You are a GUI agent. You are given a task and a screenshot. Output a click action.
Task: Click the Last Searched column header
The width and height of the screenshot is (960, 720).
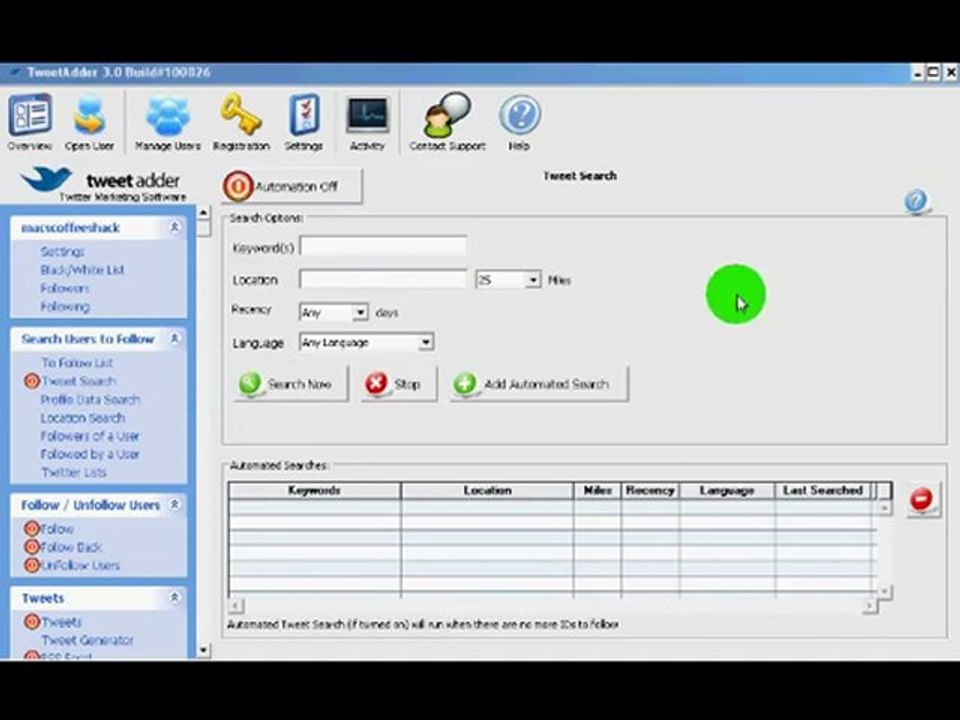tap(823, 490)
